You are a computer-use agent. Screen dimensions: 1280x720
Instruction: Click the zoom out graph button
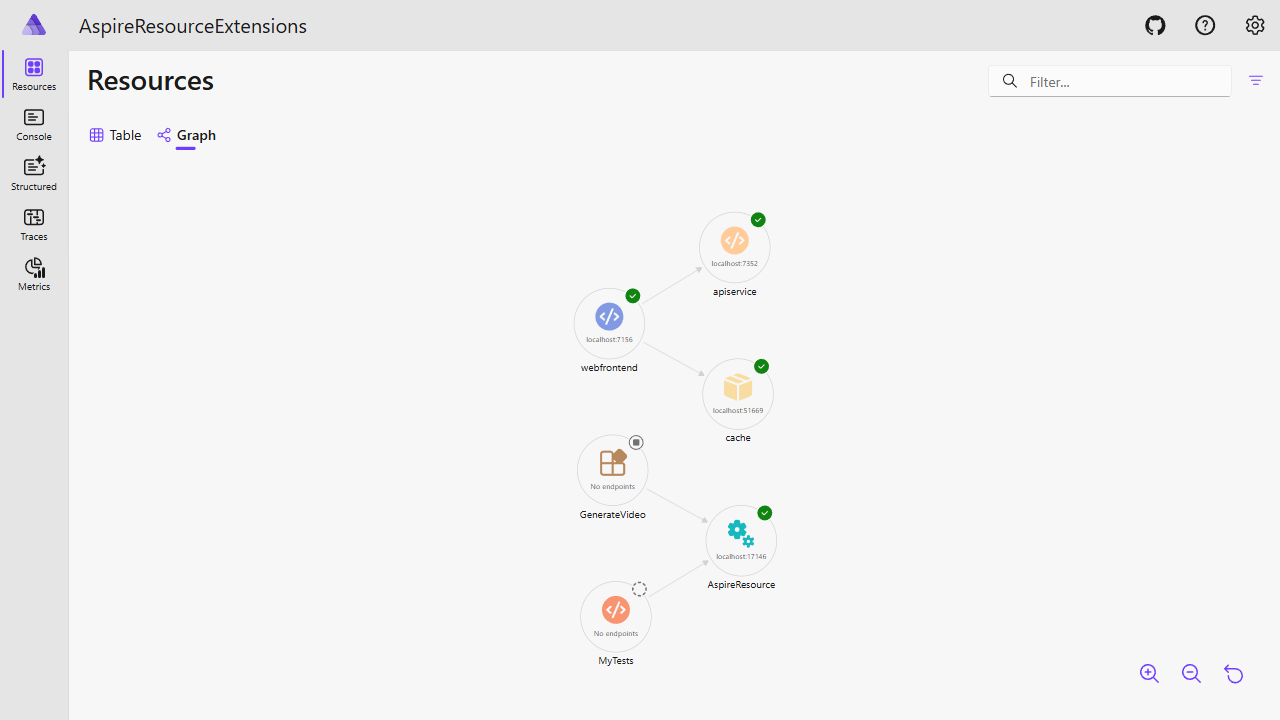pyautogui.click(x=1191, y=674)
